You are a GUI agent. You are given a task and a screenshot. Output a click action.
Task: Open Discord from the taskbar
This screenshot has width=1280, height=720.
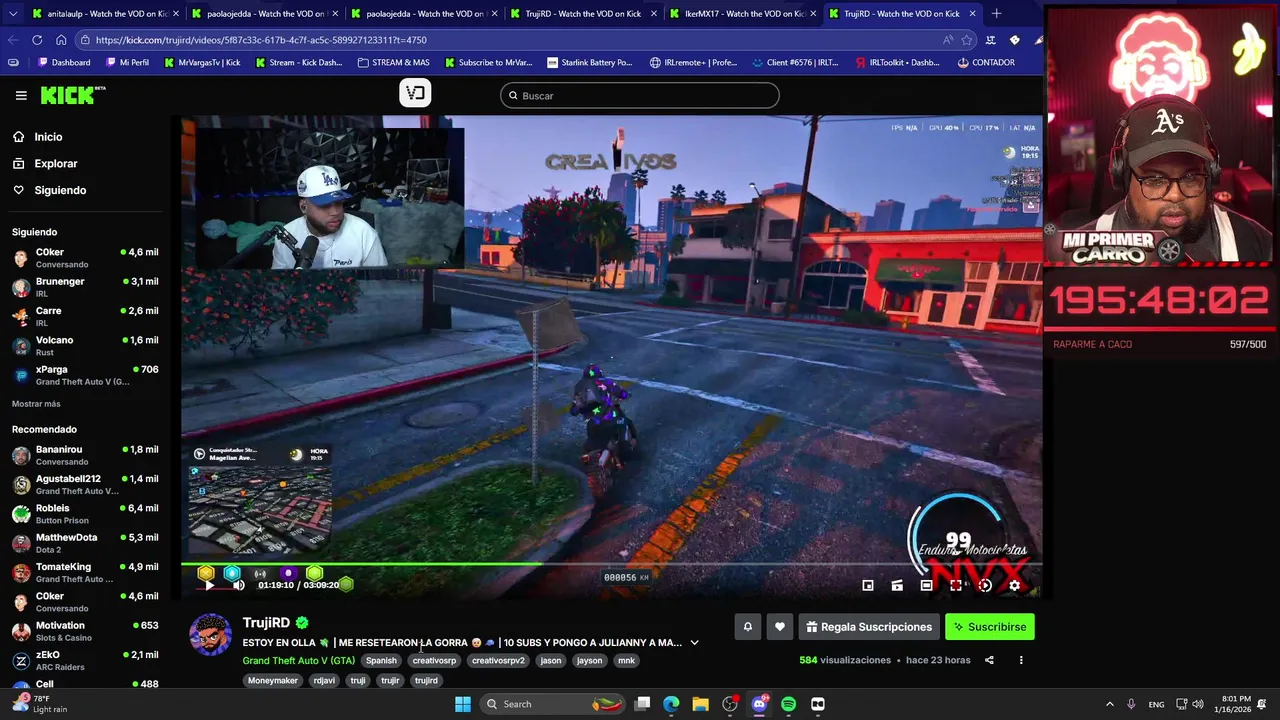point(759,704)
